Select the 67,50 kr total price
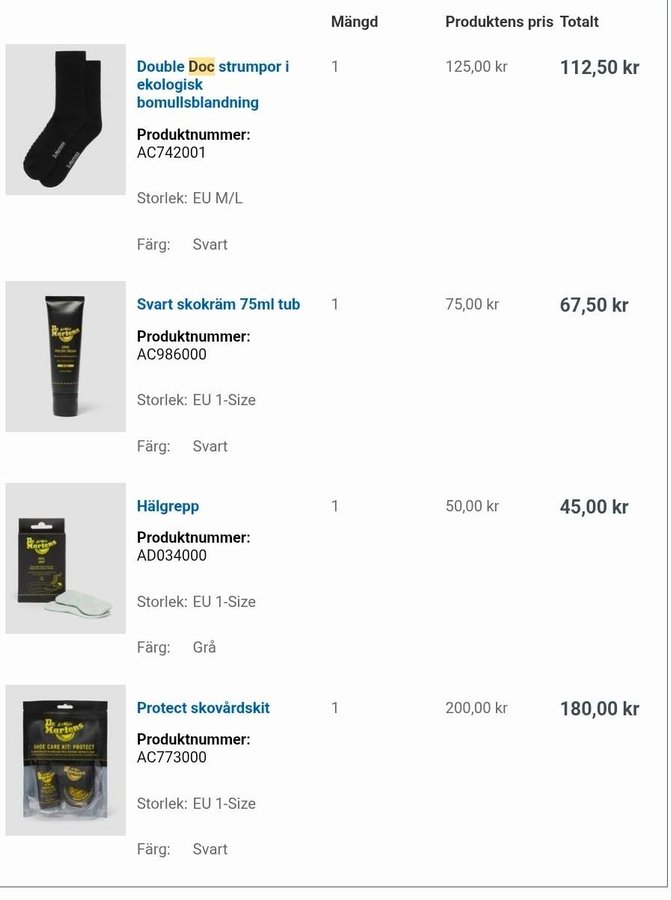 pyautogui.click(x=594, y=305)
